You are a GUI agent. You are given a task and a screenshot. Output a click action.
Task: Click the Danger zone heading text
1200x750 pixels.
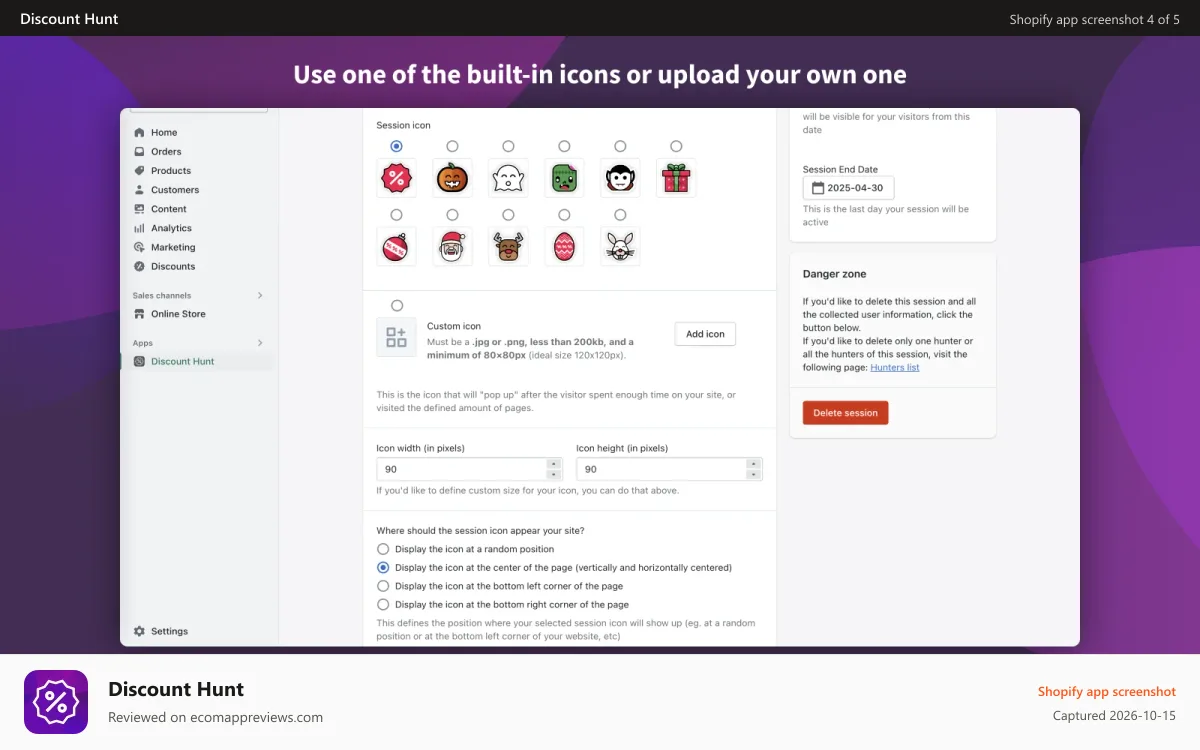[835, 274]
